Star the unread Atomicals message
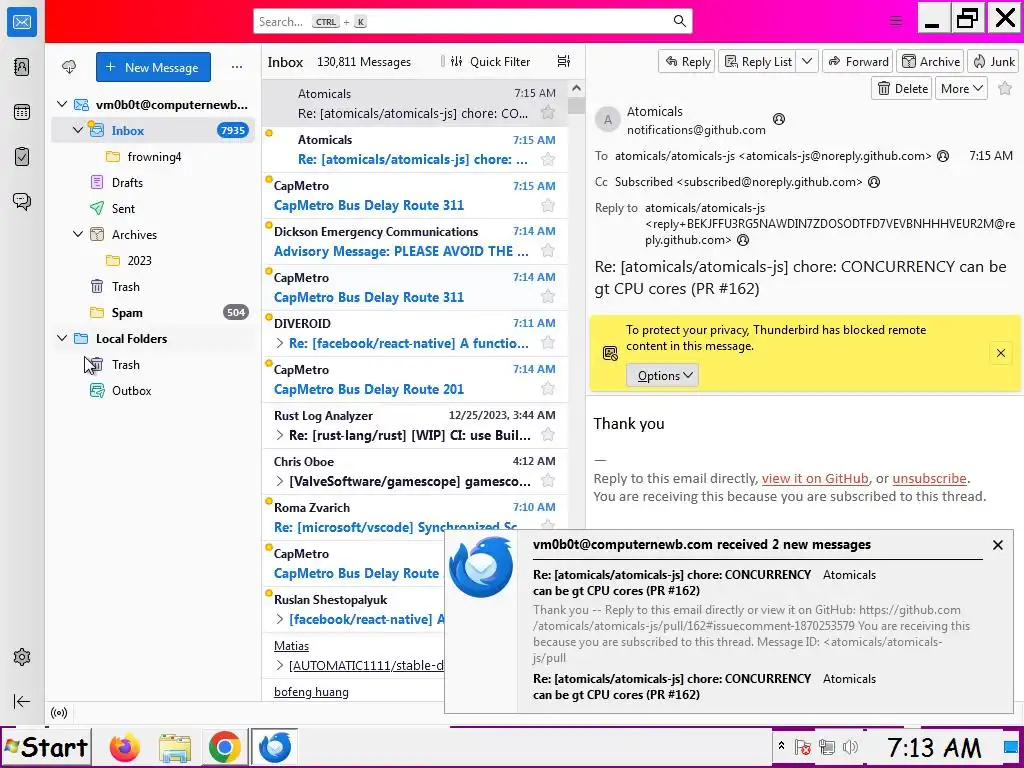 point(548,159)
